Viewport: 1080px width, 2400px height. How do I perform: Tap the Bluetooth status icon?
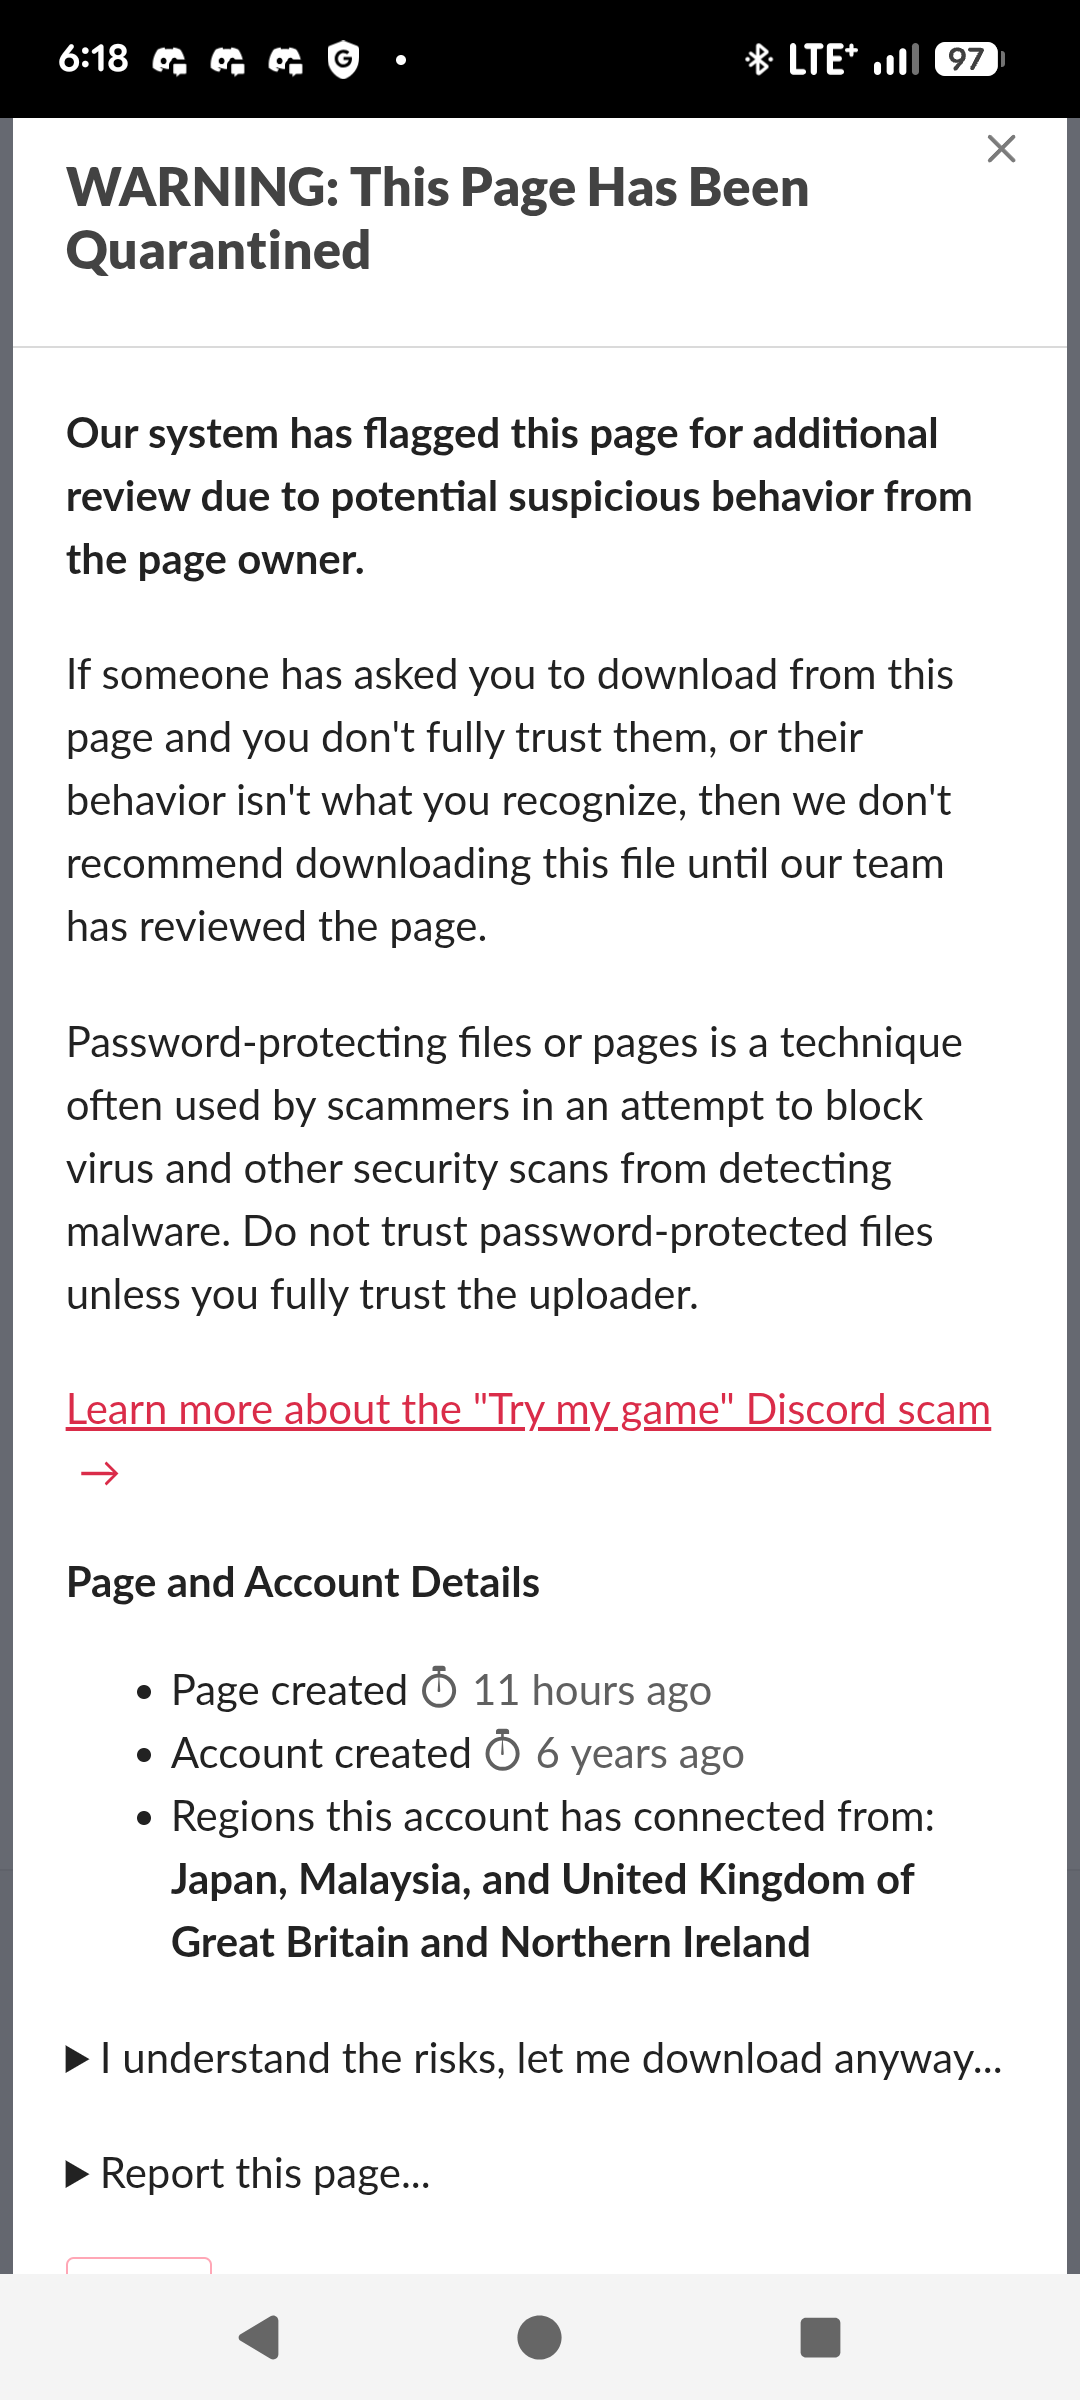tap(758, 60)
